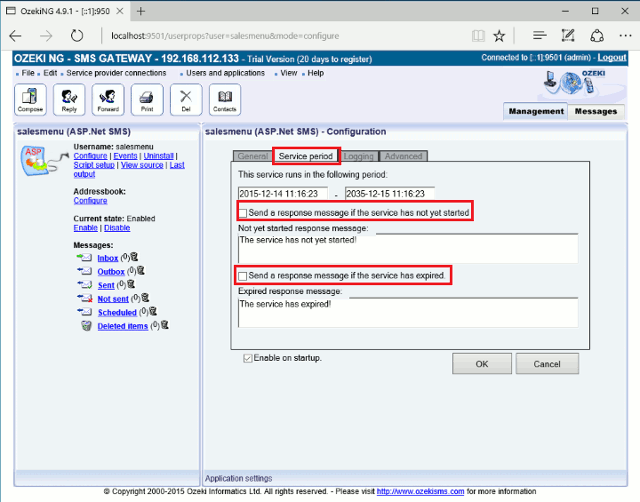Open Service provider connections menu
This screenshot has height=502, width=640.
(116, 73)
